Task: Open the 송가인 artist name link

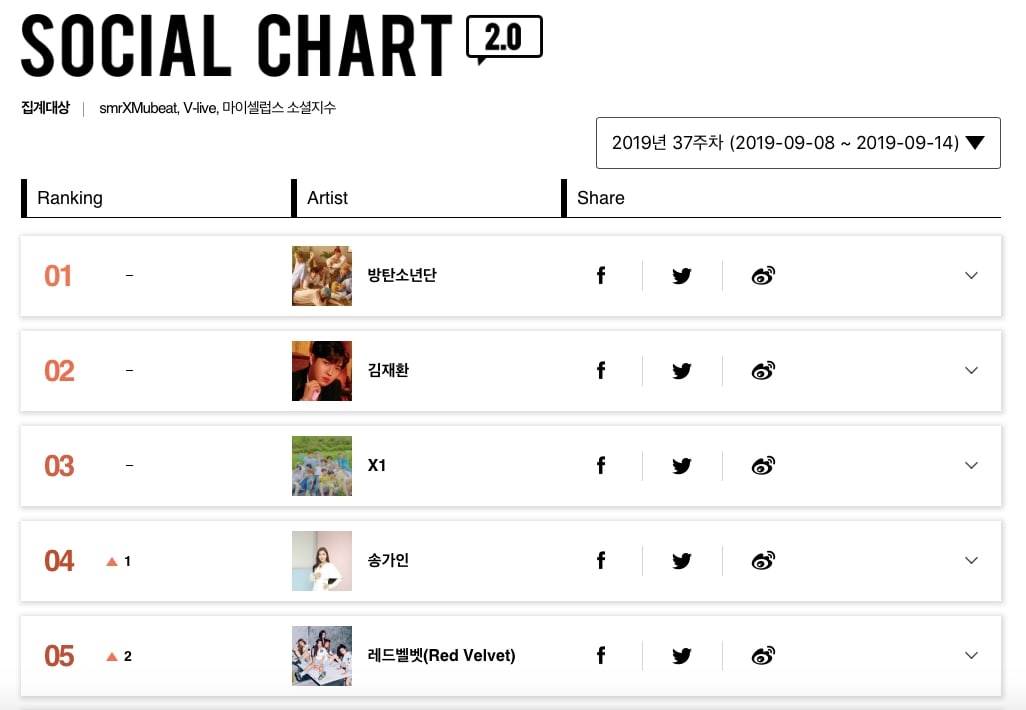Action: click(x=388, y=561)
